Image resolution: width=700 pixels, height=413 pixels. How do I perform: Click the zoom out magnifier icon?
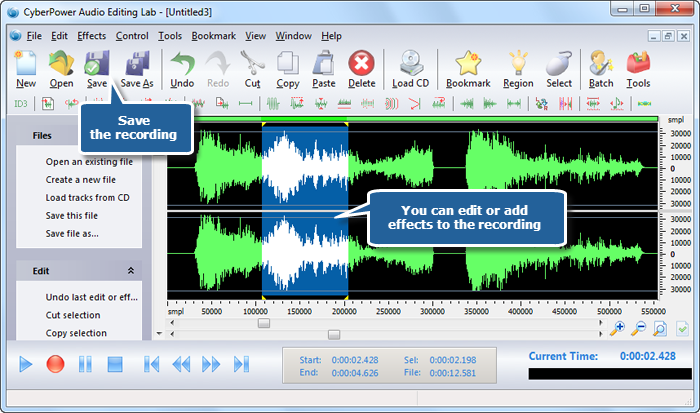click(x=639, y=329)
